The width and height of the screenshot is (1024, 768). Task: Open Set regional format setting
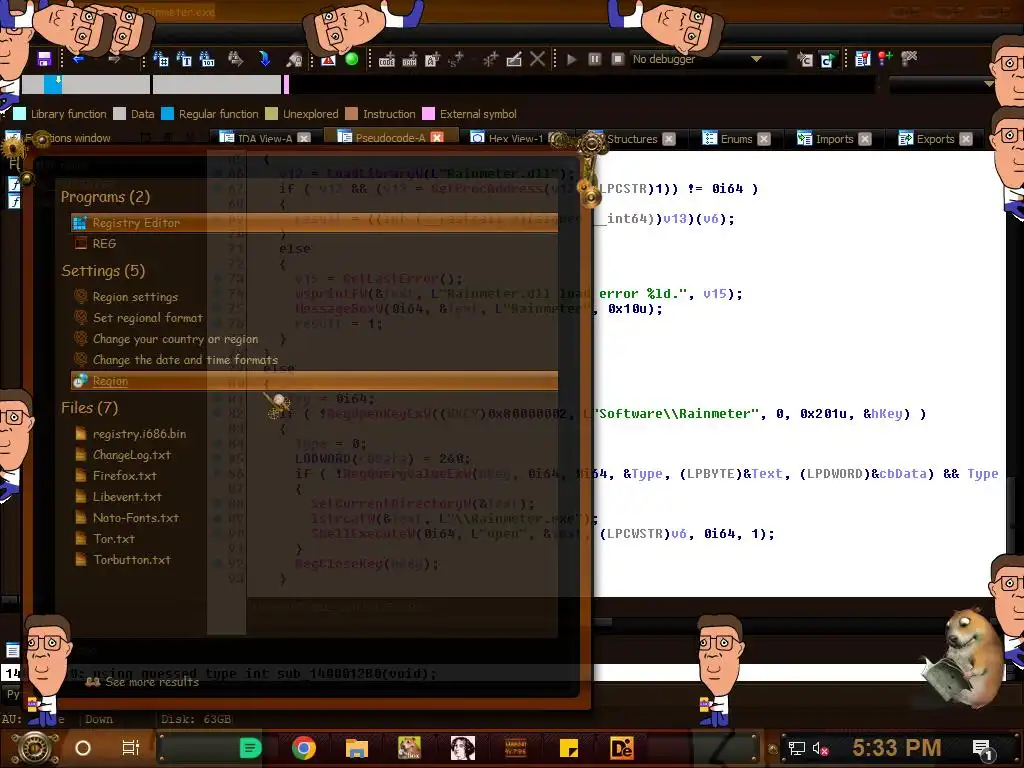point(314,317)
